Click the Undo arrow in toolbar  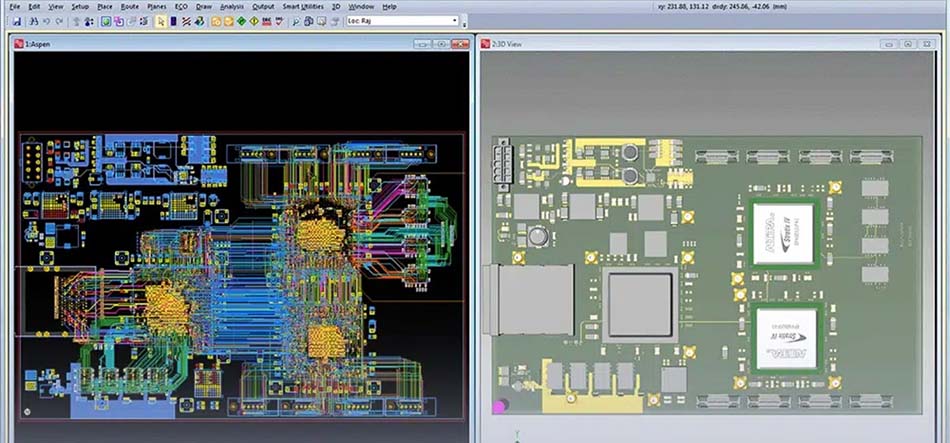point(47,21)
